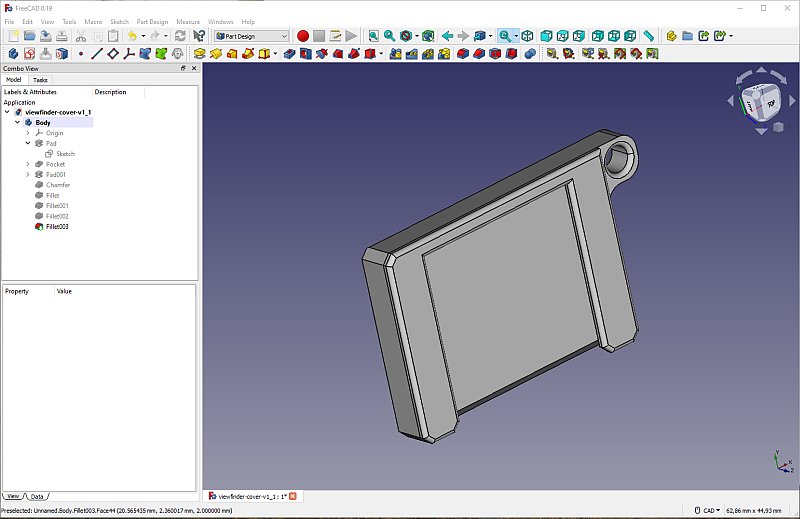The height and width of the screenshot is (519, 800).
Task: Fit all content in the view
Action: pyautogui.click(x=373, y=36)
